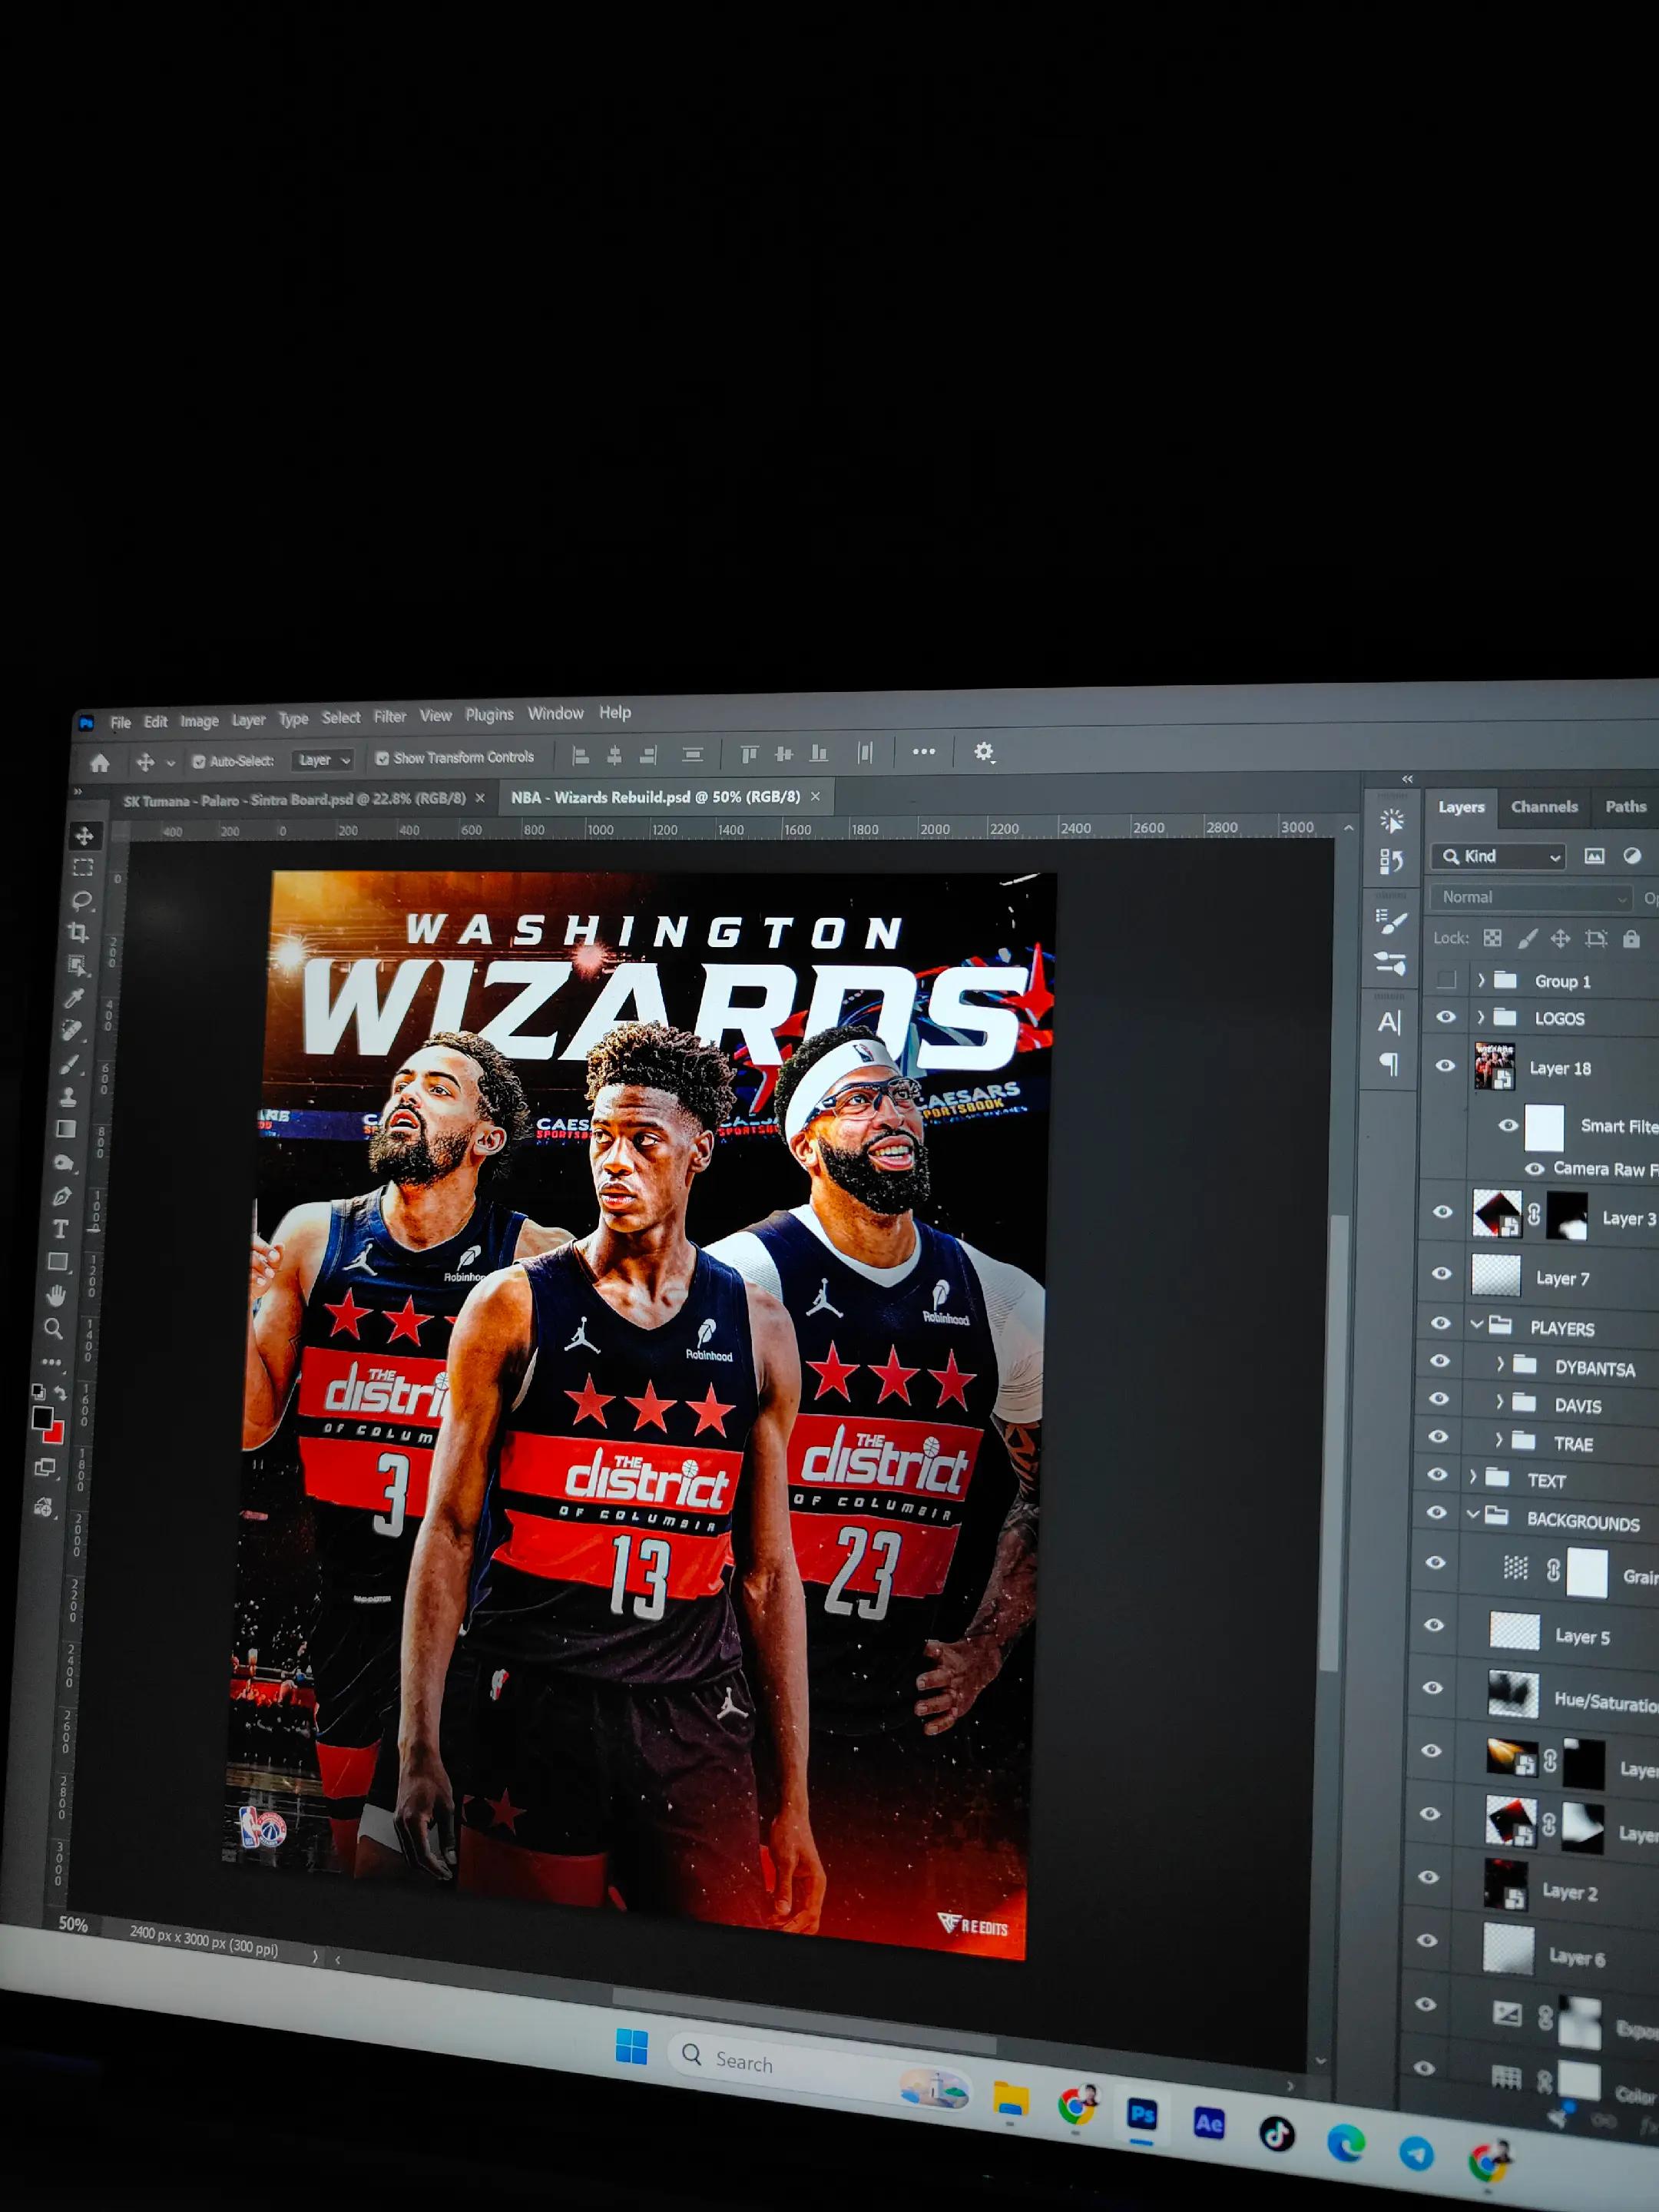Expand the Group 1 folder
Image resolution: width=1659 pixels, height=2212 pixels.
coord(1481,980)
